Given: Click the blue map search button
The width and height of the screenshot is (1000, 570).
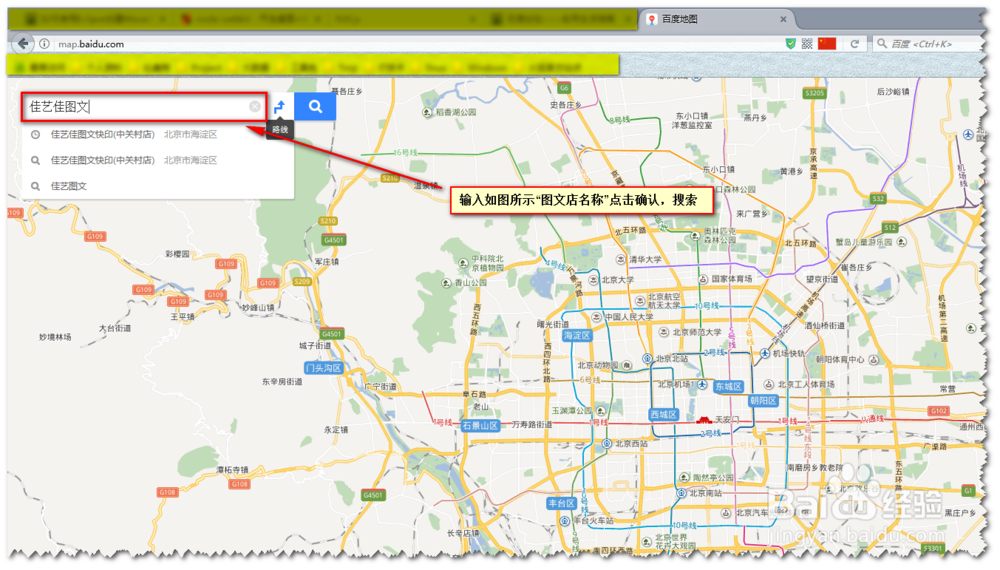Looking at the screenshot, I should (x=315, y=106).
